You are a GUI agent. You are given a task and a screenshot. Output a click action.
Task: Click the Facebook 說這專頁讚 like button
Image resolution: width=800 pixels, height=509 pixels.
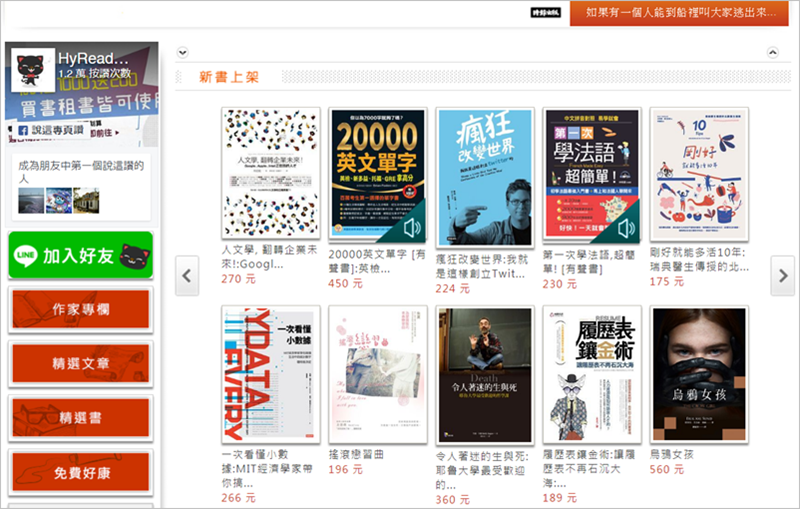coord(52,130)
